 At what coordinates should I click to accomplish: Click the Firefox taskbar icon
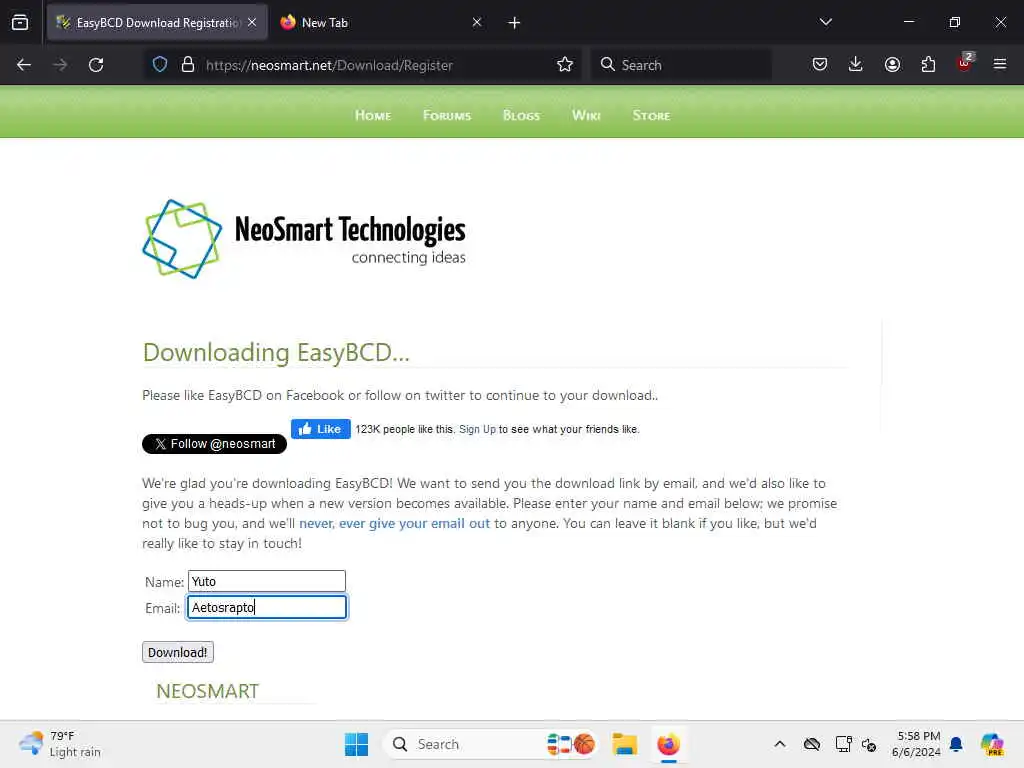pos(669,744)
